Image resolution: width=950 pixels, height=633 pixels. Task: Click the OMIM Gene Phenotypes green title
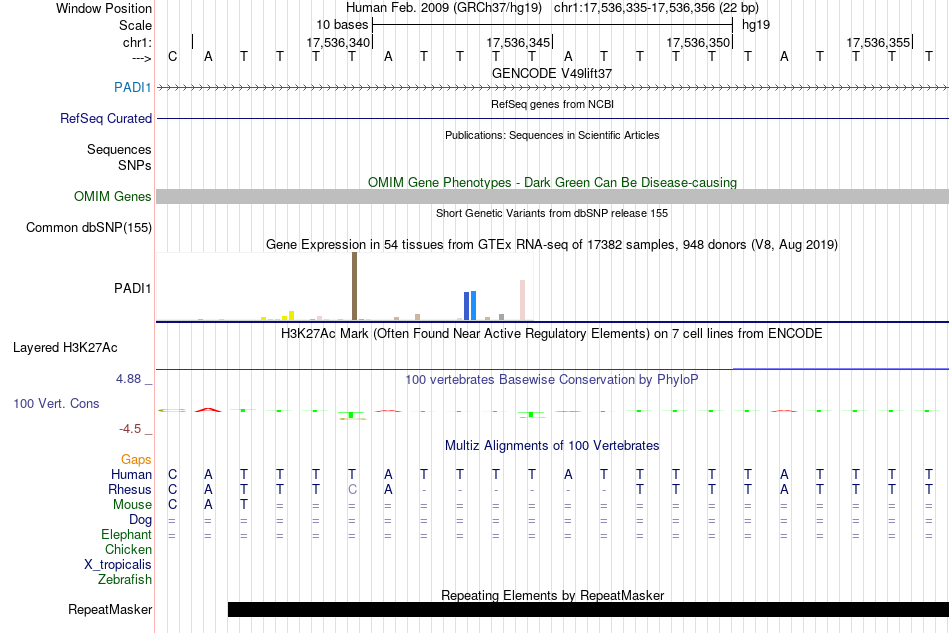pyautogui.click(x=552, y=182)
